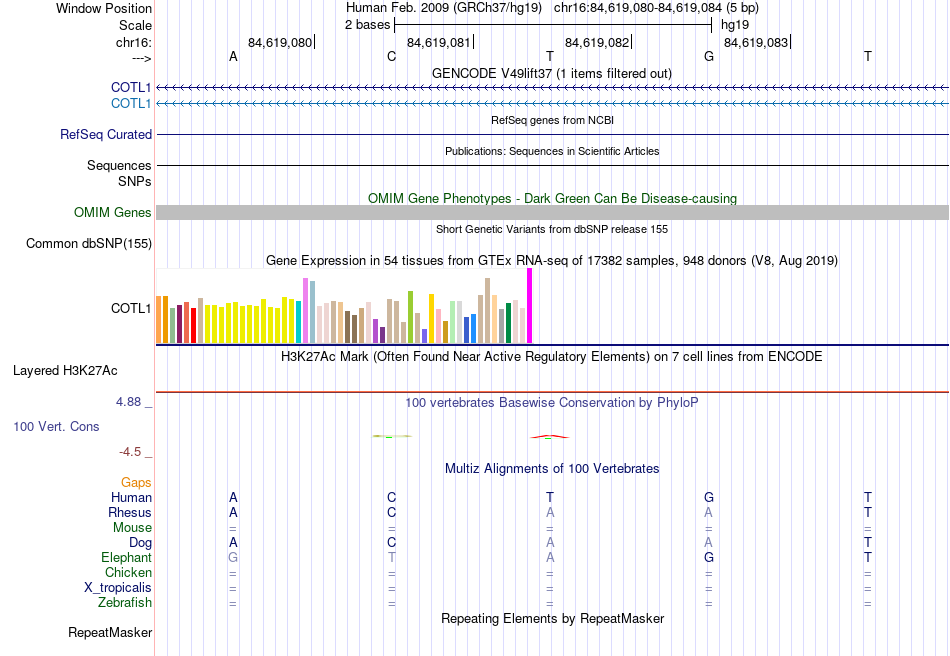Click the Scale row label
Screen dimensions: 950x656
coord(135,25)
